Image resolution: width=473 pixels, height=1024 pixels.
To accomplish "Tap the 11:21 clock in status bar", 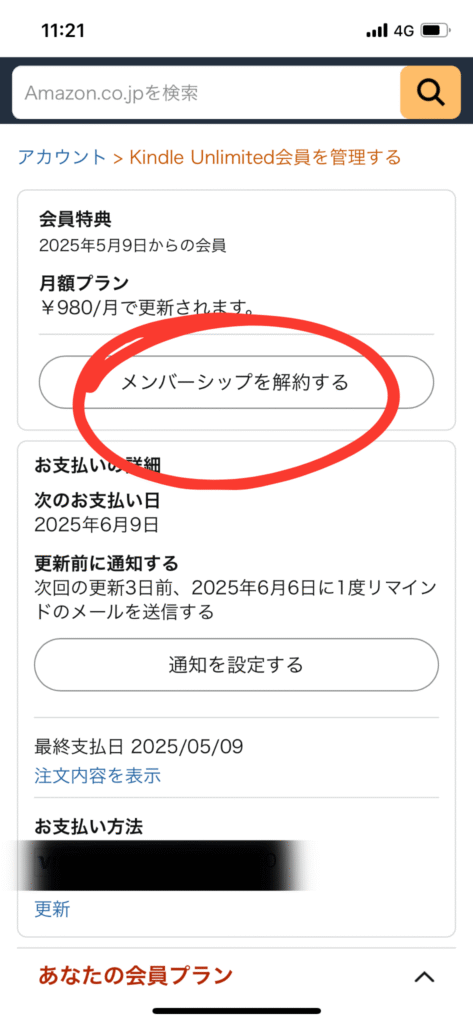I will [62, 30].
